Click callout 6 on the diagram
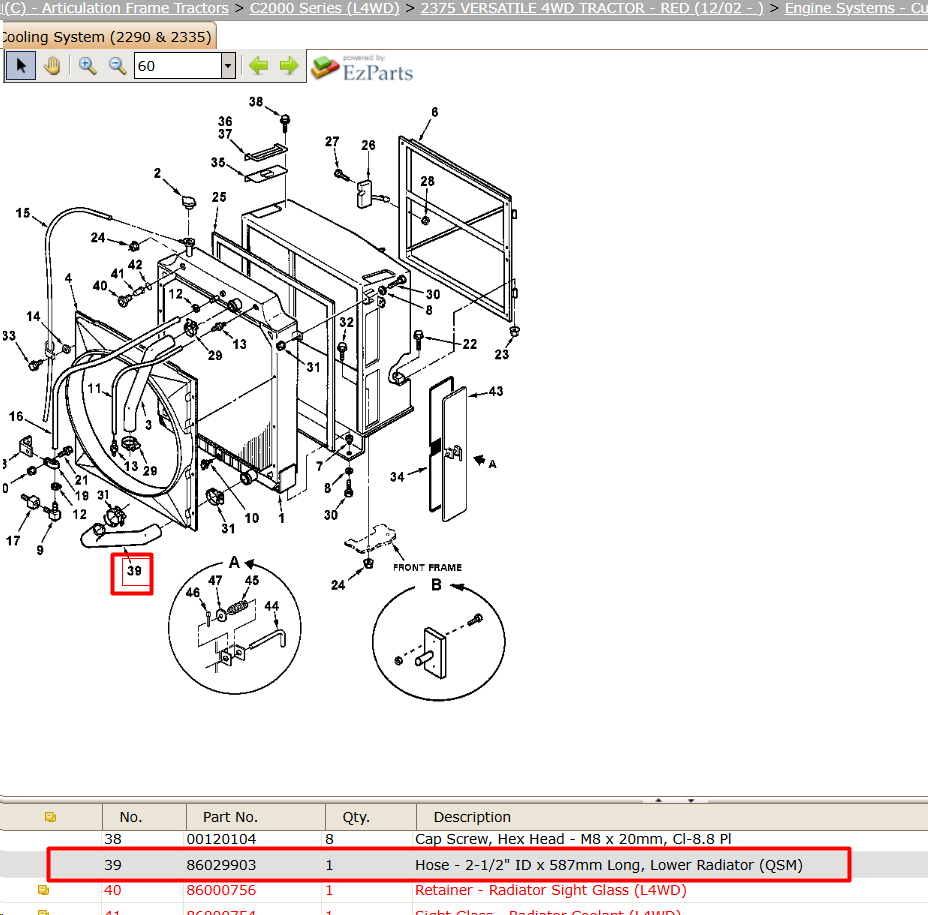 point(434,112)
